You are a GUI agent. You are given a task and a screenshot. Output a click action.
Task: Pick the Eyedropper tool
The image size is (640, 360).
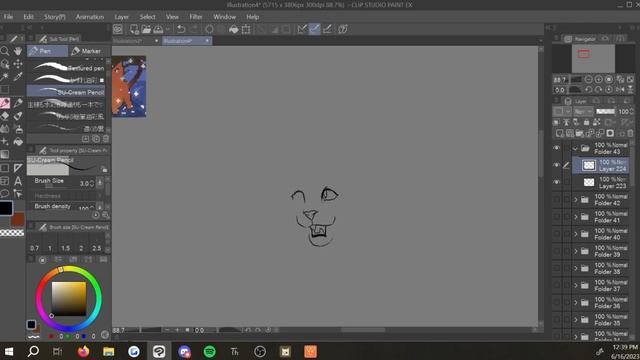coord(18,77)
